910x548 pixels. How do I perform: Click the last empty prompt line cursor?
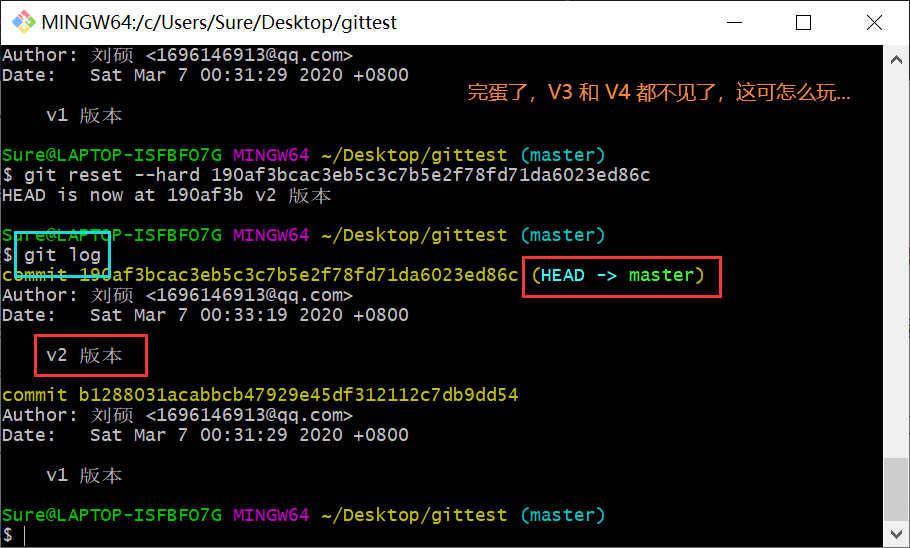[24, 535]
